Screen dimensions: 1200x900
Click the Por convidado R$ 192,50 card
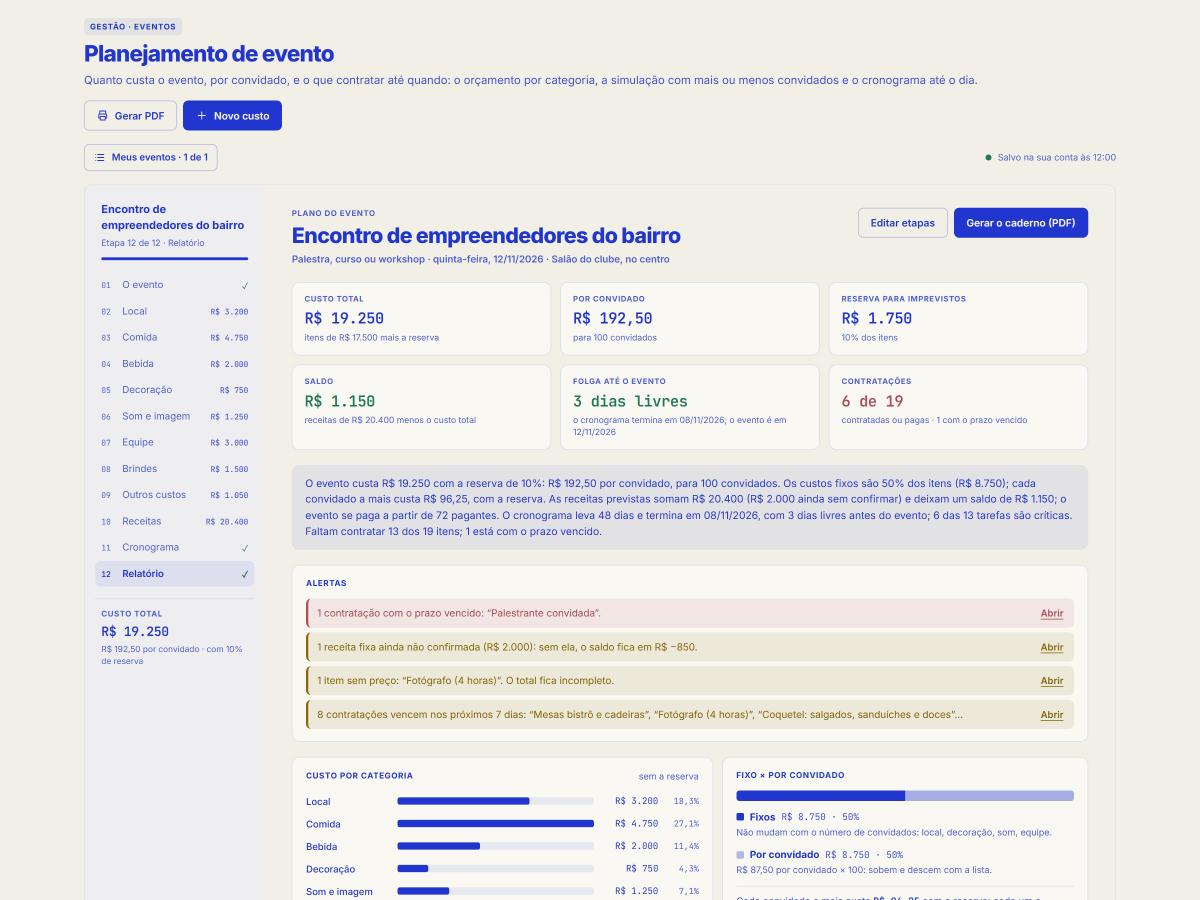pos(690,319)
